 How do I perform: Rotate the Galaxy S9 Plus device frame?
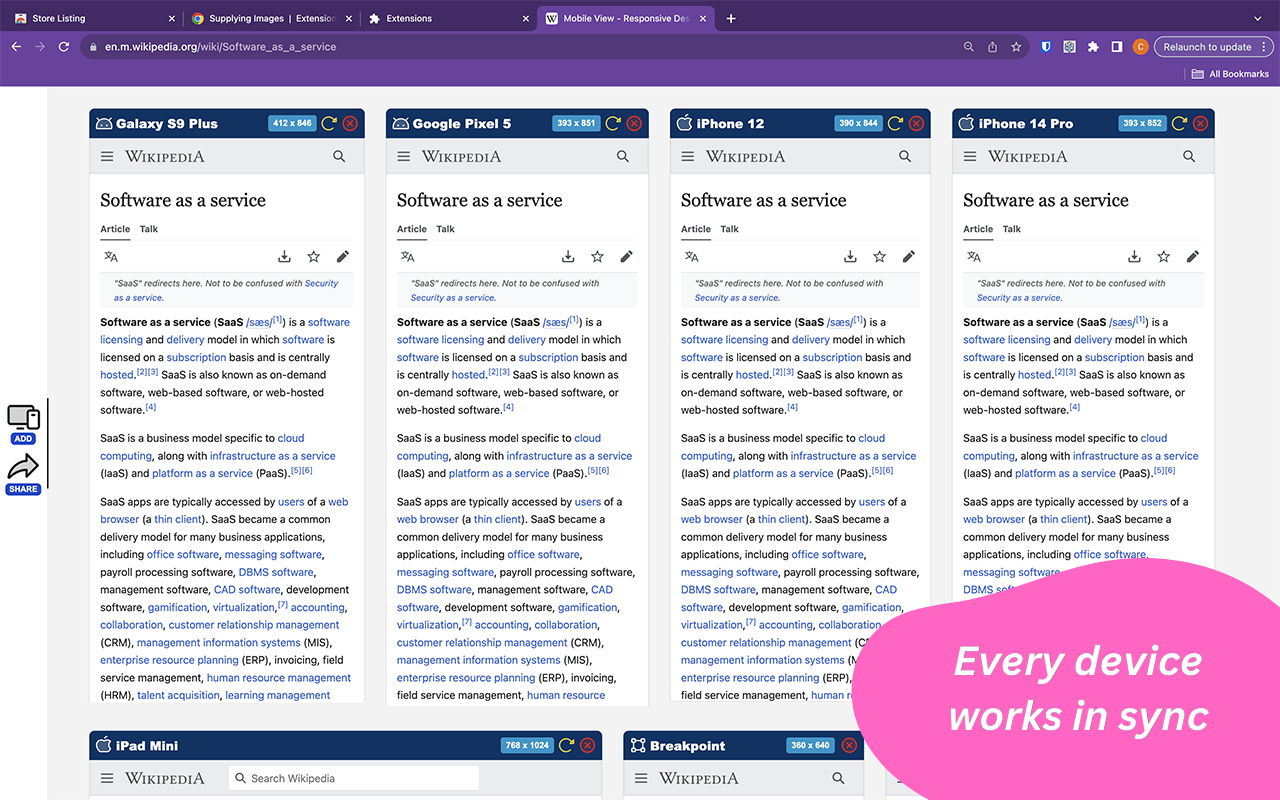[329, 123]
